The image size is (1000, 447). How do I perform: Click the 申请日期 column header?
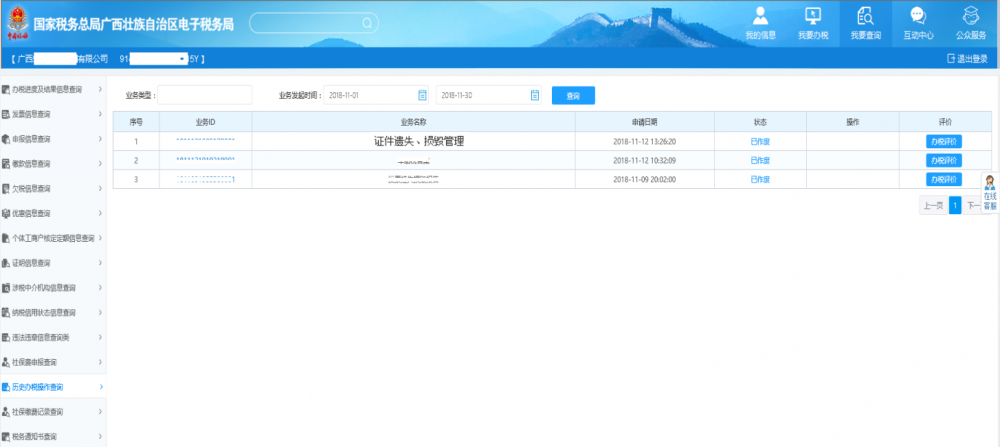click(644, 122)
